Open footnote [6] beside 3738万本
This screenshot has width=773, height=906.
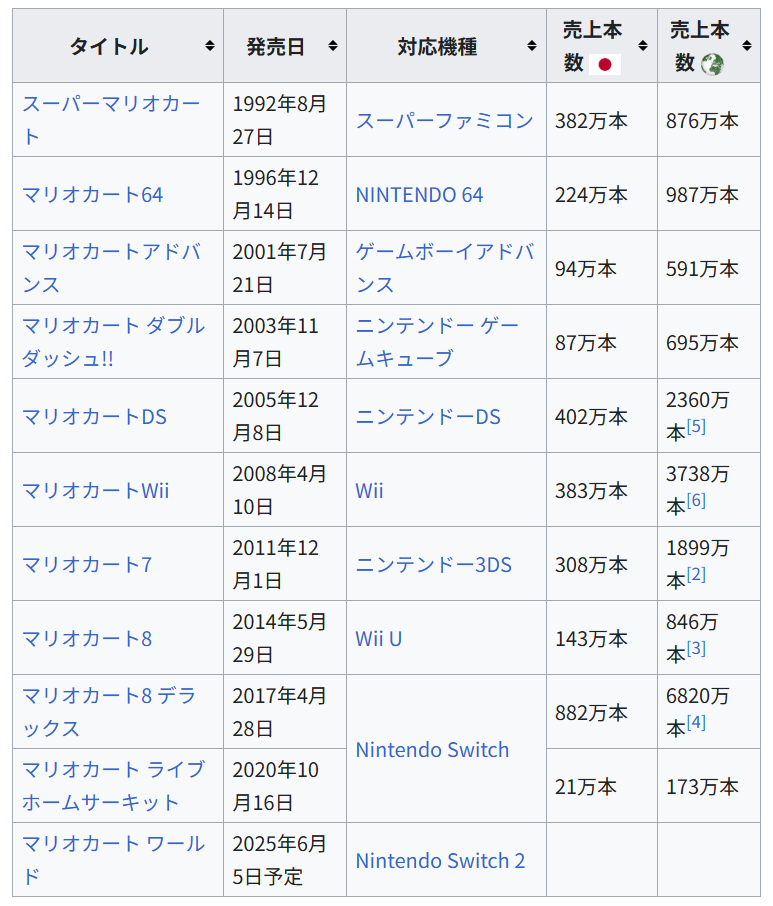[x=696, y=500]
